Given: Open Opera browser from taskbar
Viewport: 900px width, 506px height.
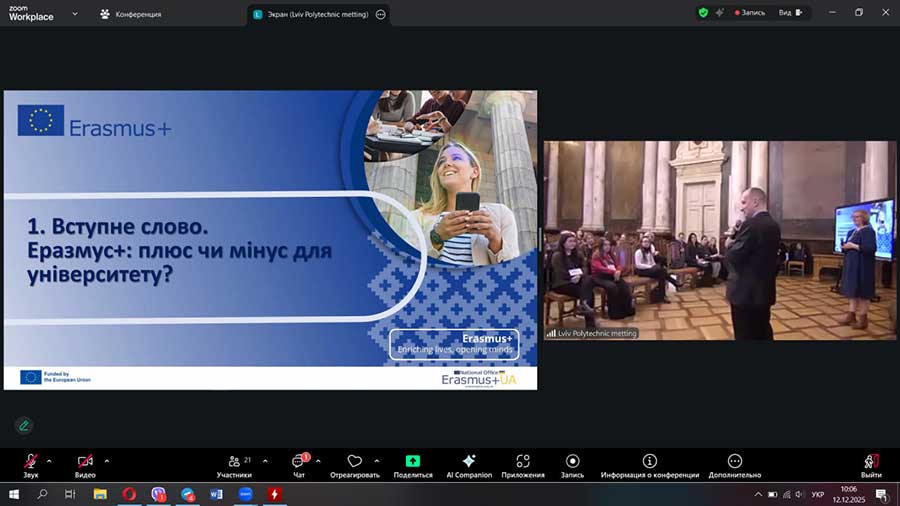Looking at the screenshot, I should 129,494.
